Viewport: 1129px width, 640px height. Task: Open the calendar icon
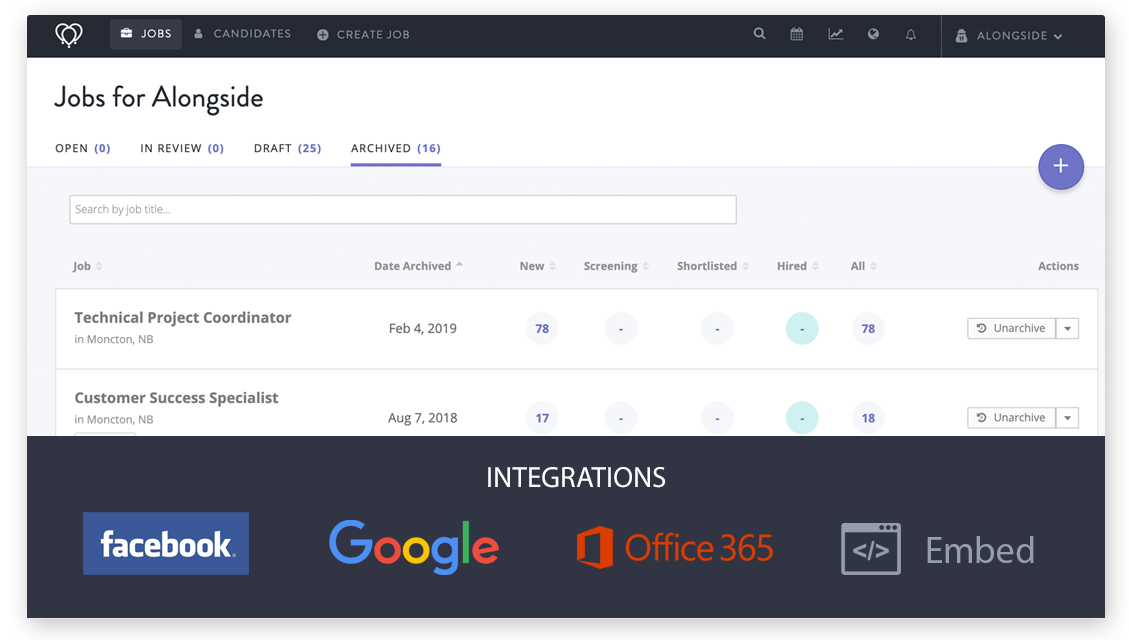click(796, 33)
